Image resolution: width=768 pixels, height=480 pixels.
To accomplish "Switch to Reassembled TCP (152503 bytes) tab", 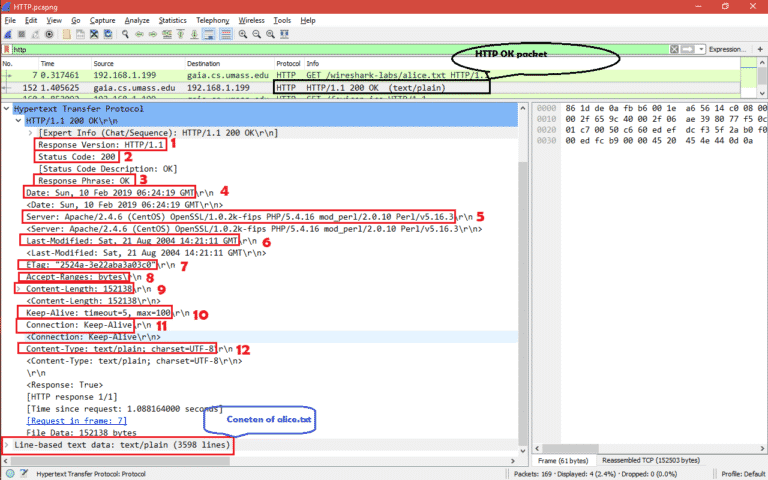I will click(650, 460).
